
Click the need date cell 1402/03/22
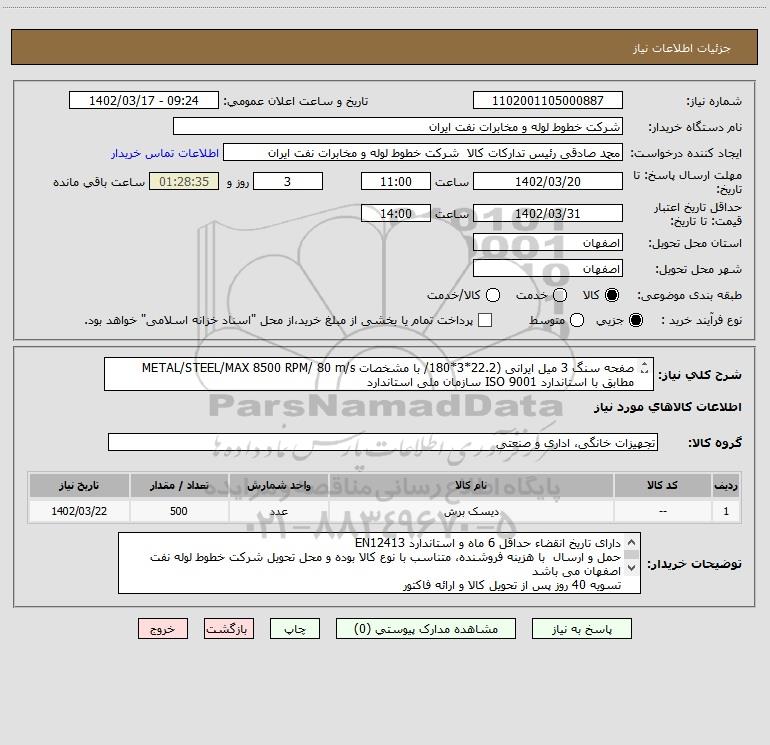click(79, 511)
